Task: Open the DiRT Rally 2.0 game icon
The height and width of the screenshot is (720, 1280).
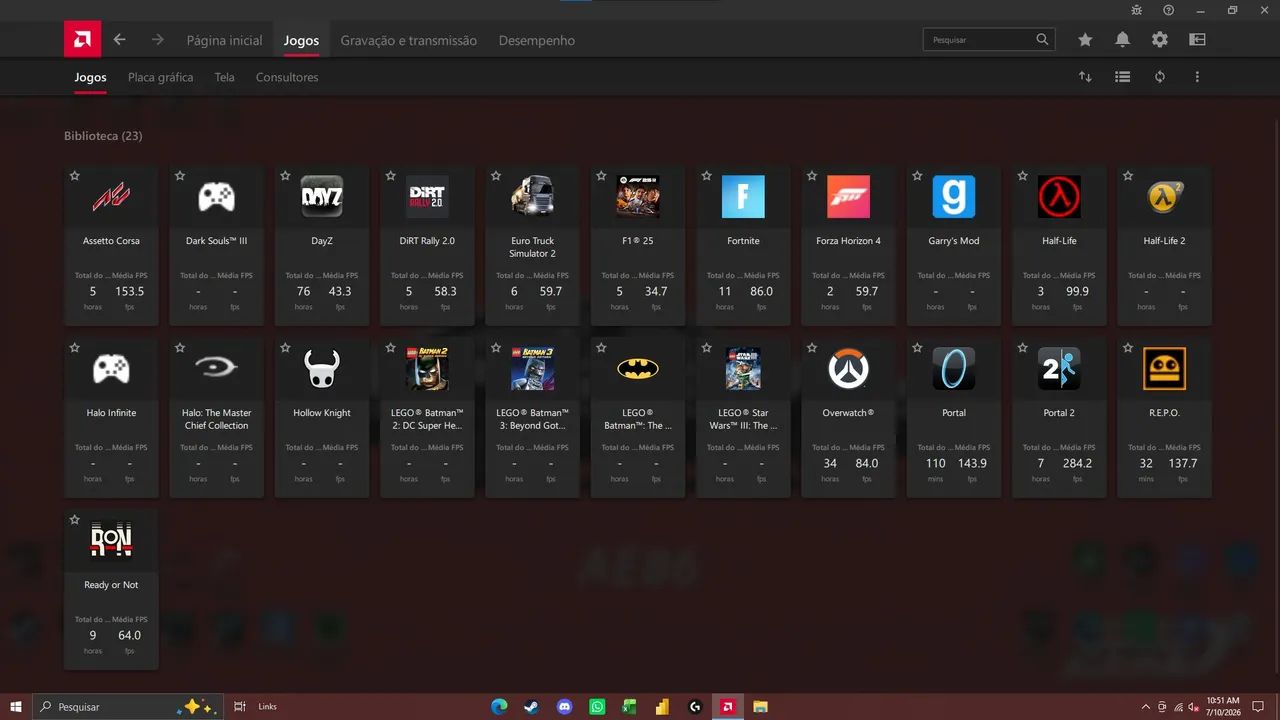Action: pyautogui.click(x=427, y=197)
